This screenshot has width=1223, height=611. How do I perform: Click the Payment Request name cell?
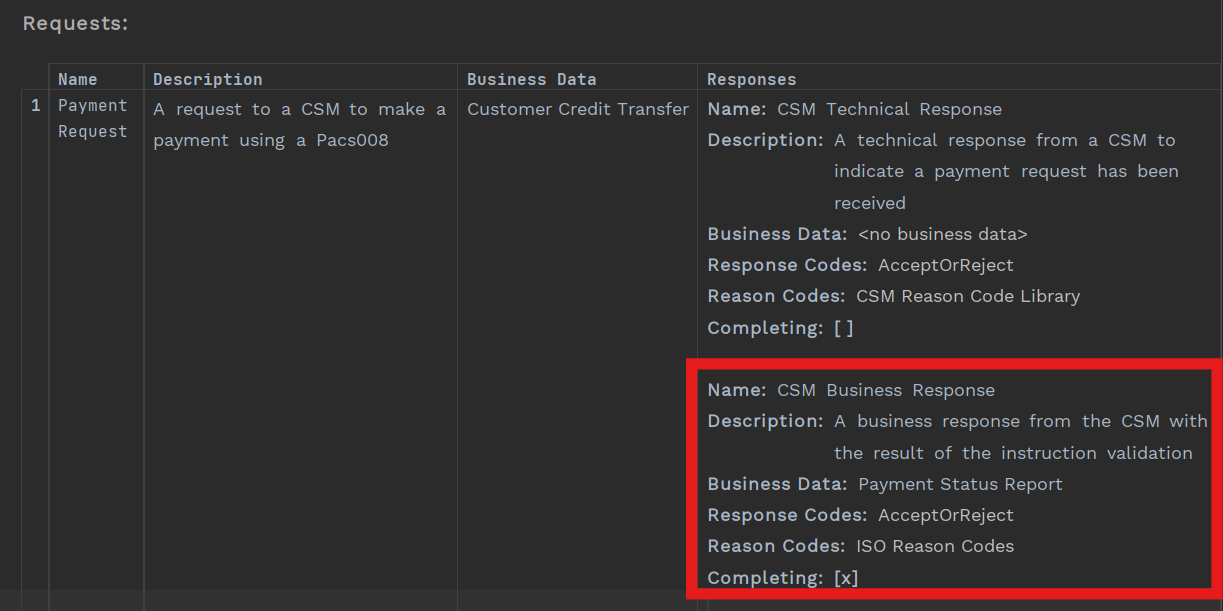tap(93, 118)
